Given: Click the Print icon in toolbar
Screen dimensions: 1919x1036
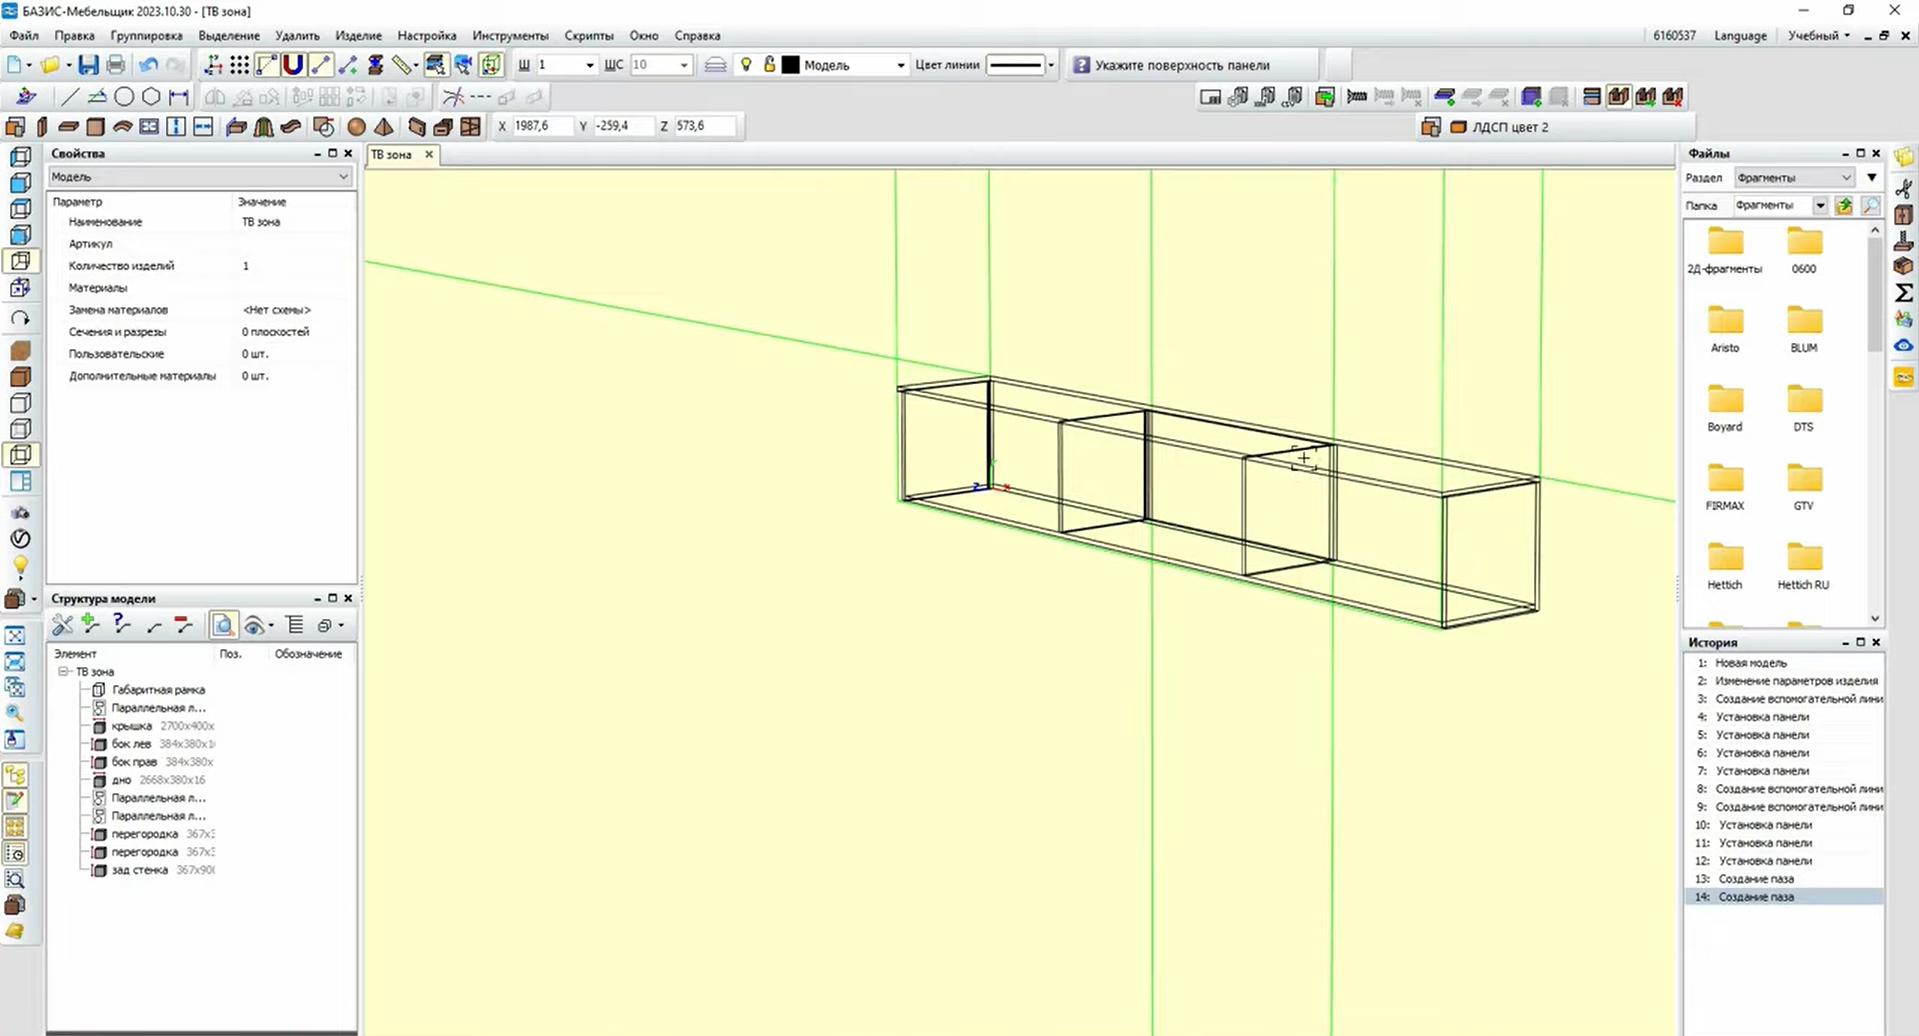Looking at the screenshot, I should pyautogui.click(x=116, y=65).
